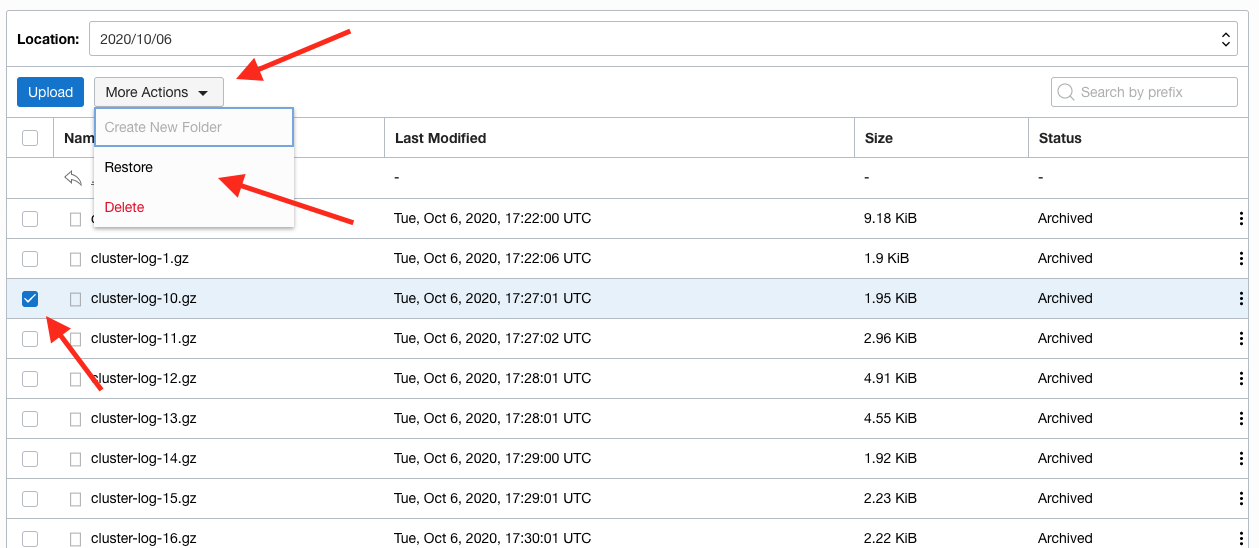1259x548 pixels.
Task: Check the box for cluster-log-14.gz
Action: (30, 458)
